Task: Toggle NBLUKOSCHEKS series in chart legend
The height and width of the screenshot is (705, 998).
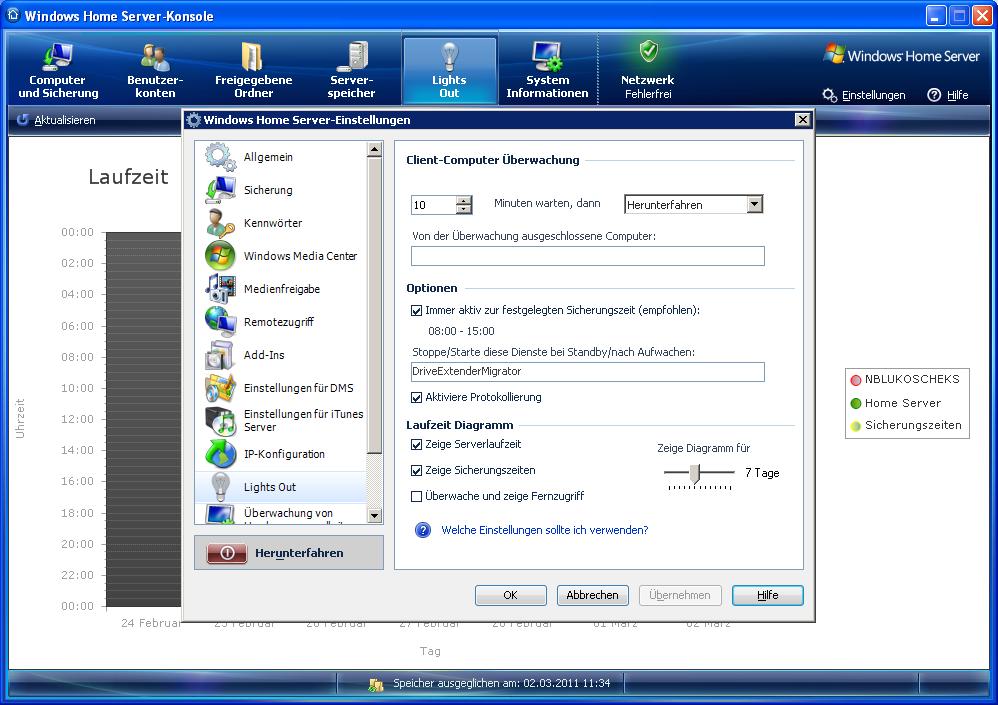Action: click(x=855, y=380)
